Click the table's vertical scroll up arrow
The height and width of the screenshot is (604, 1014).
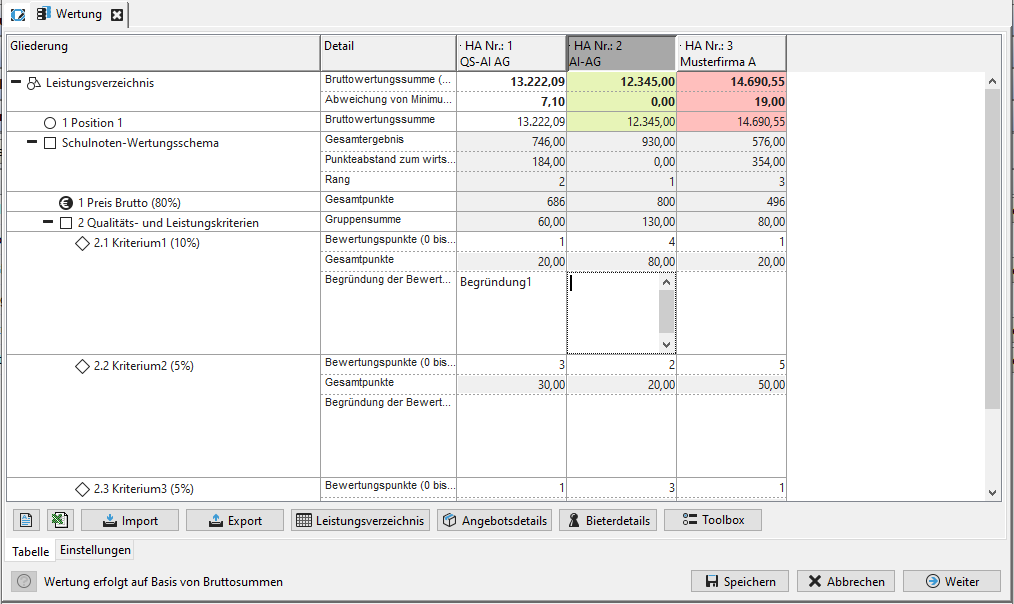coord(993,81)
